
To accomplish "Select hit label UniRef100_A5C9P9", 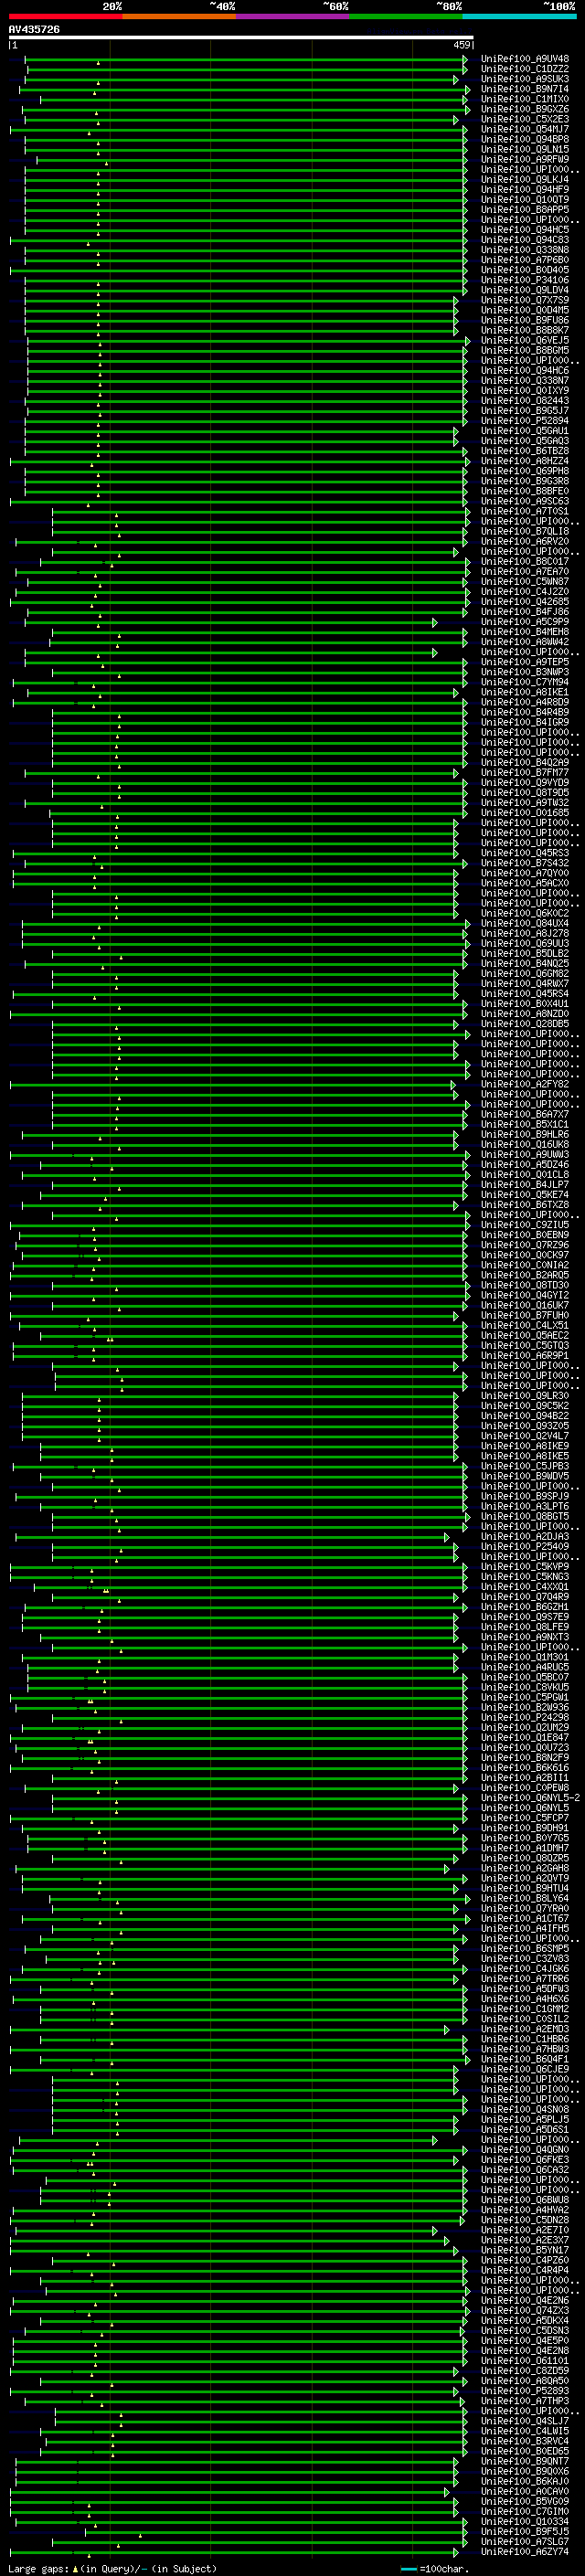I will [x=525, y=622].
